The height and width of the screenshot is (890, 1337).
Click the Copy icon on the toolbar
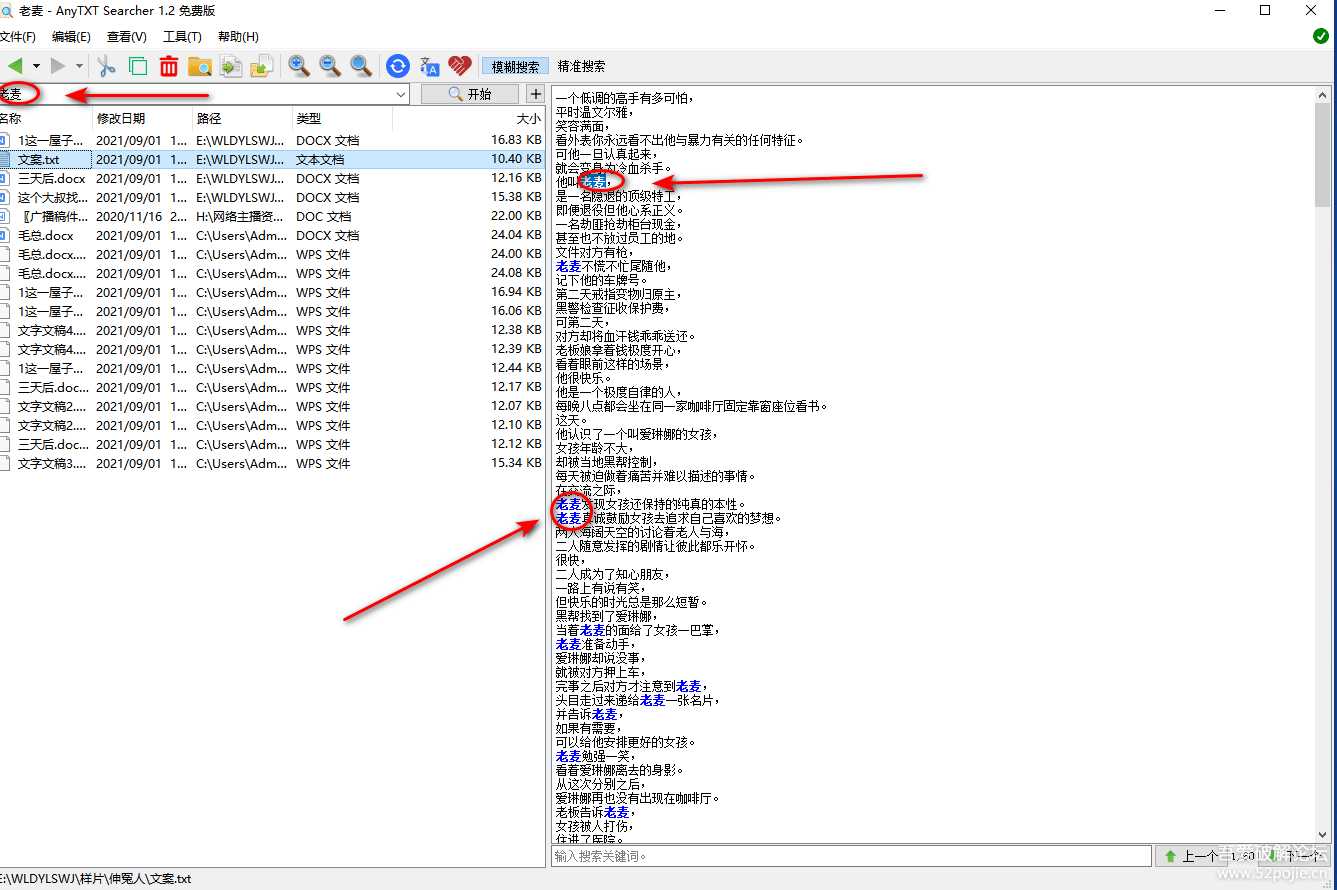pyautogui.click(x=137, y=65)
